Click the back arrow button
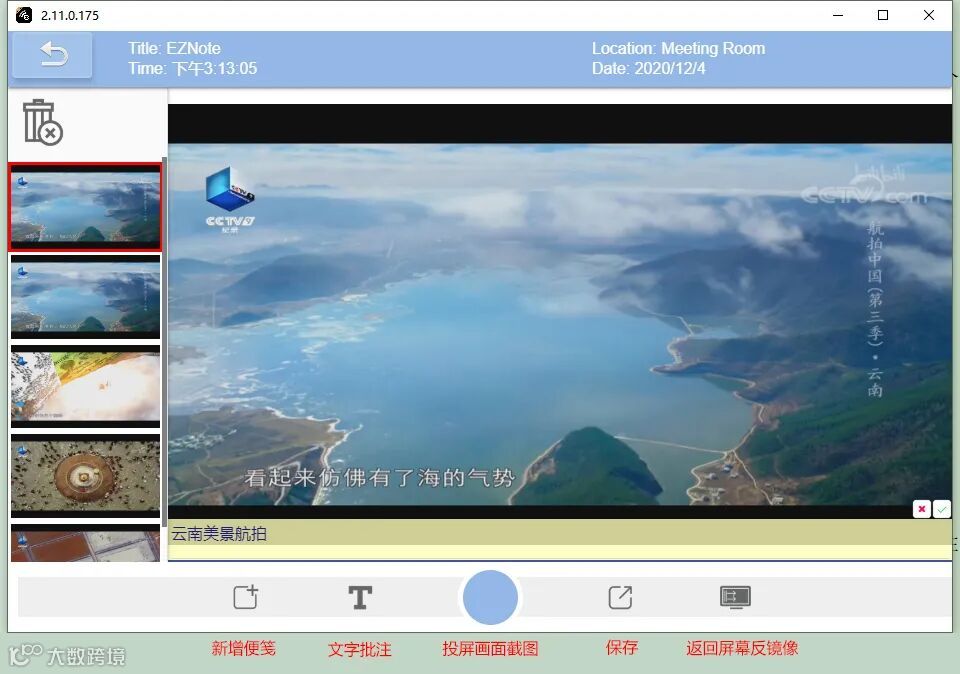This screenshot has width=960, height=674. click(53, 55)
